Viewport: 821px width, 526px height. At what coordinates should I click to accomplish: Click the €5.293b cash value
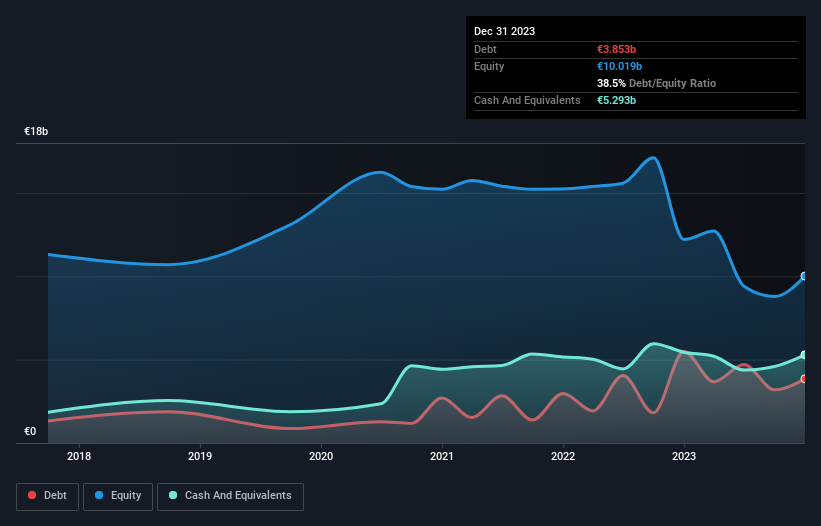tap(616, 100)
